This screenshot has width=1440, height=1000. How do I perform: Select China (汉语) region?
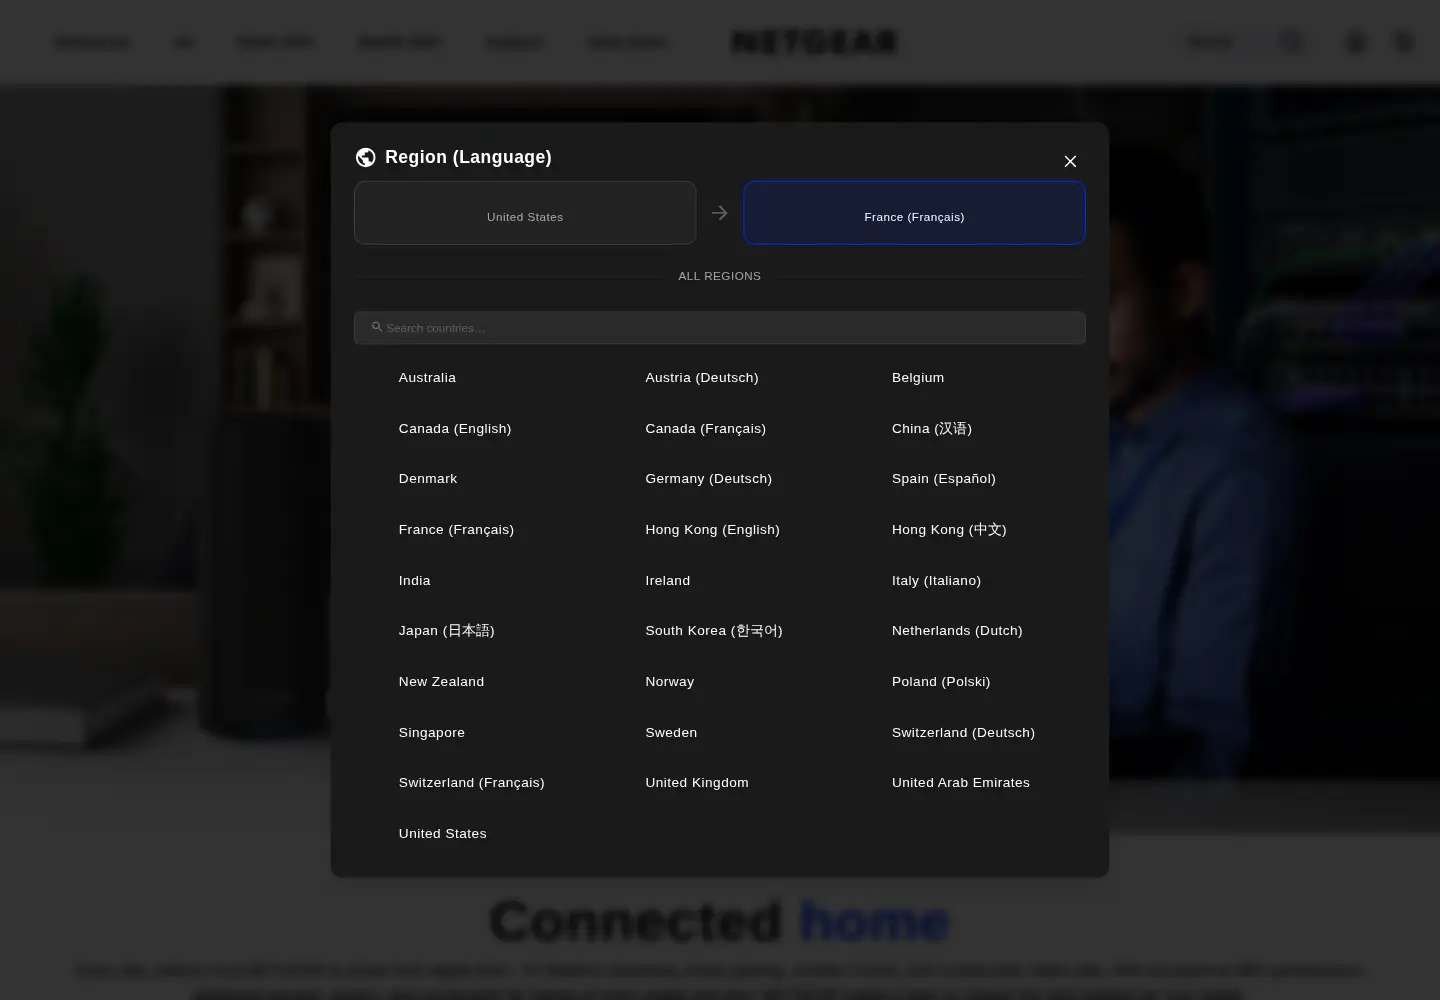(x=932, y=429)
